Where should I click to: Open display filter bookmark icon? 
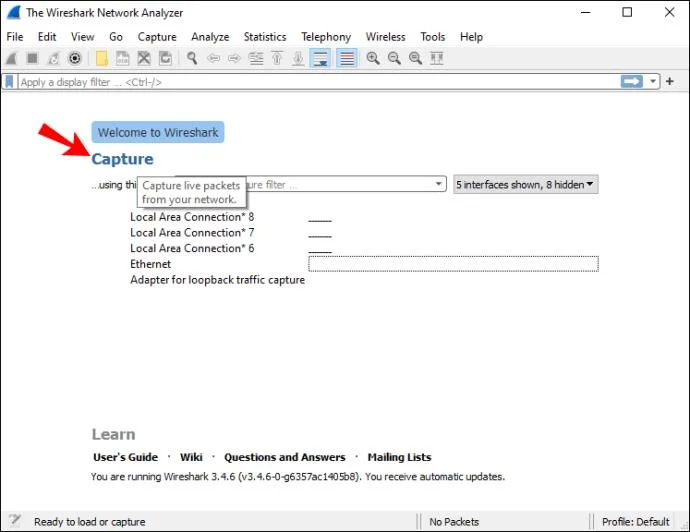coord(9,82)
